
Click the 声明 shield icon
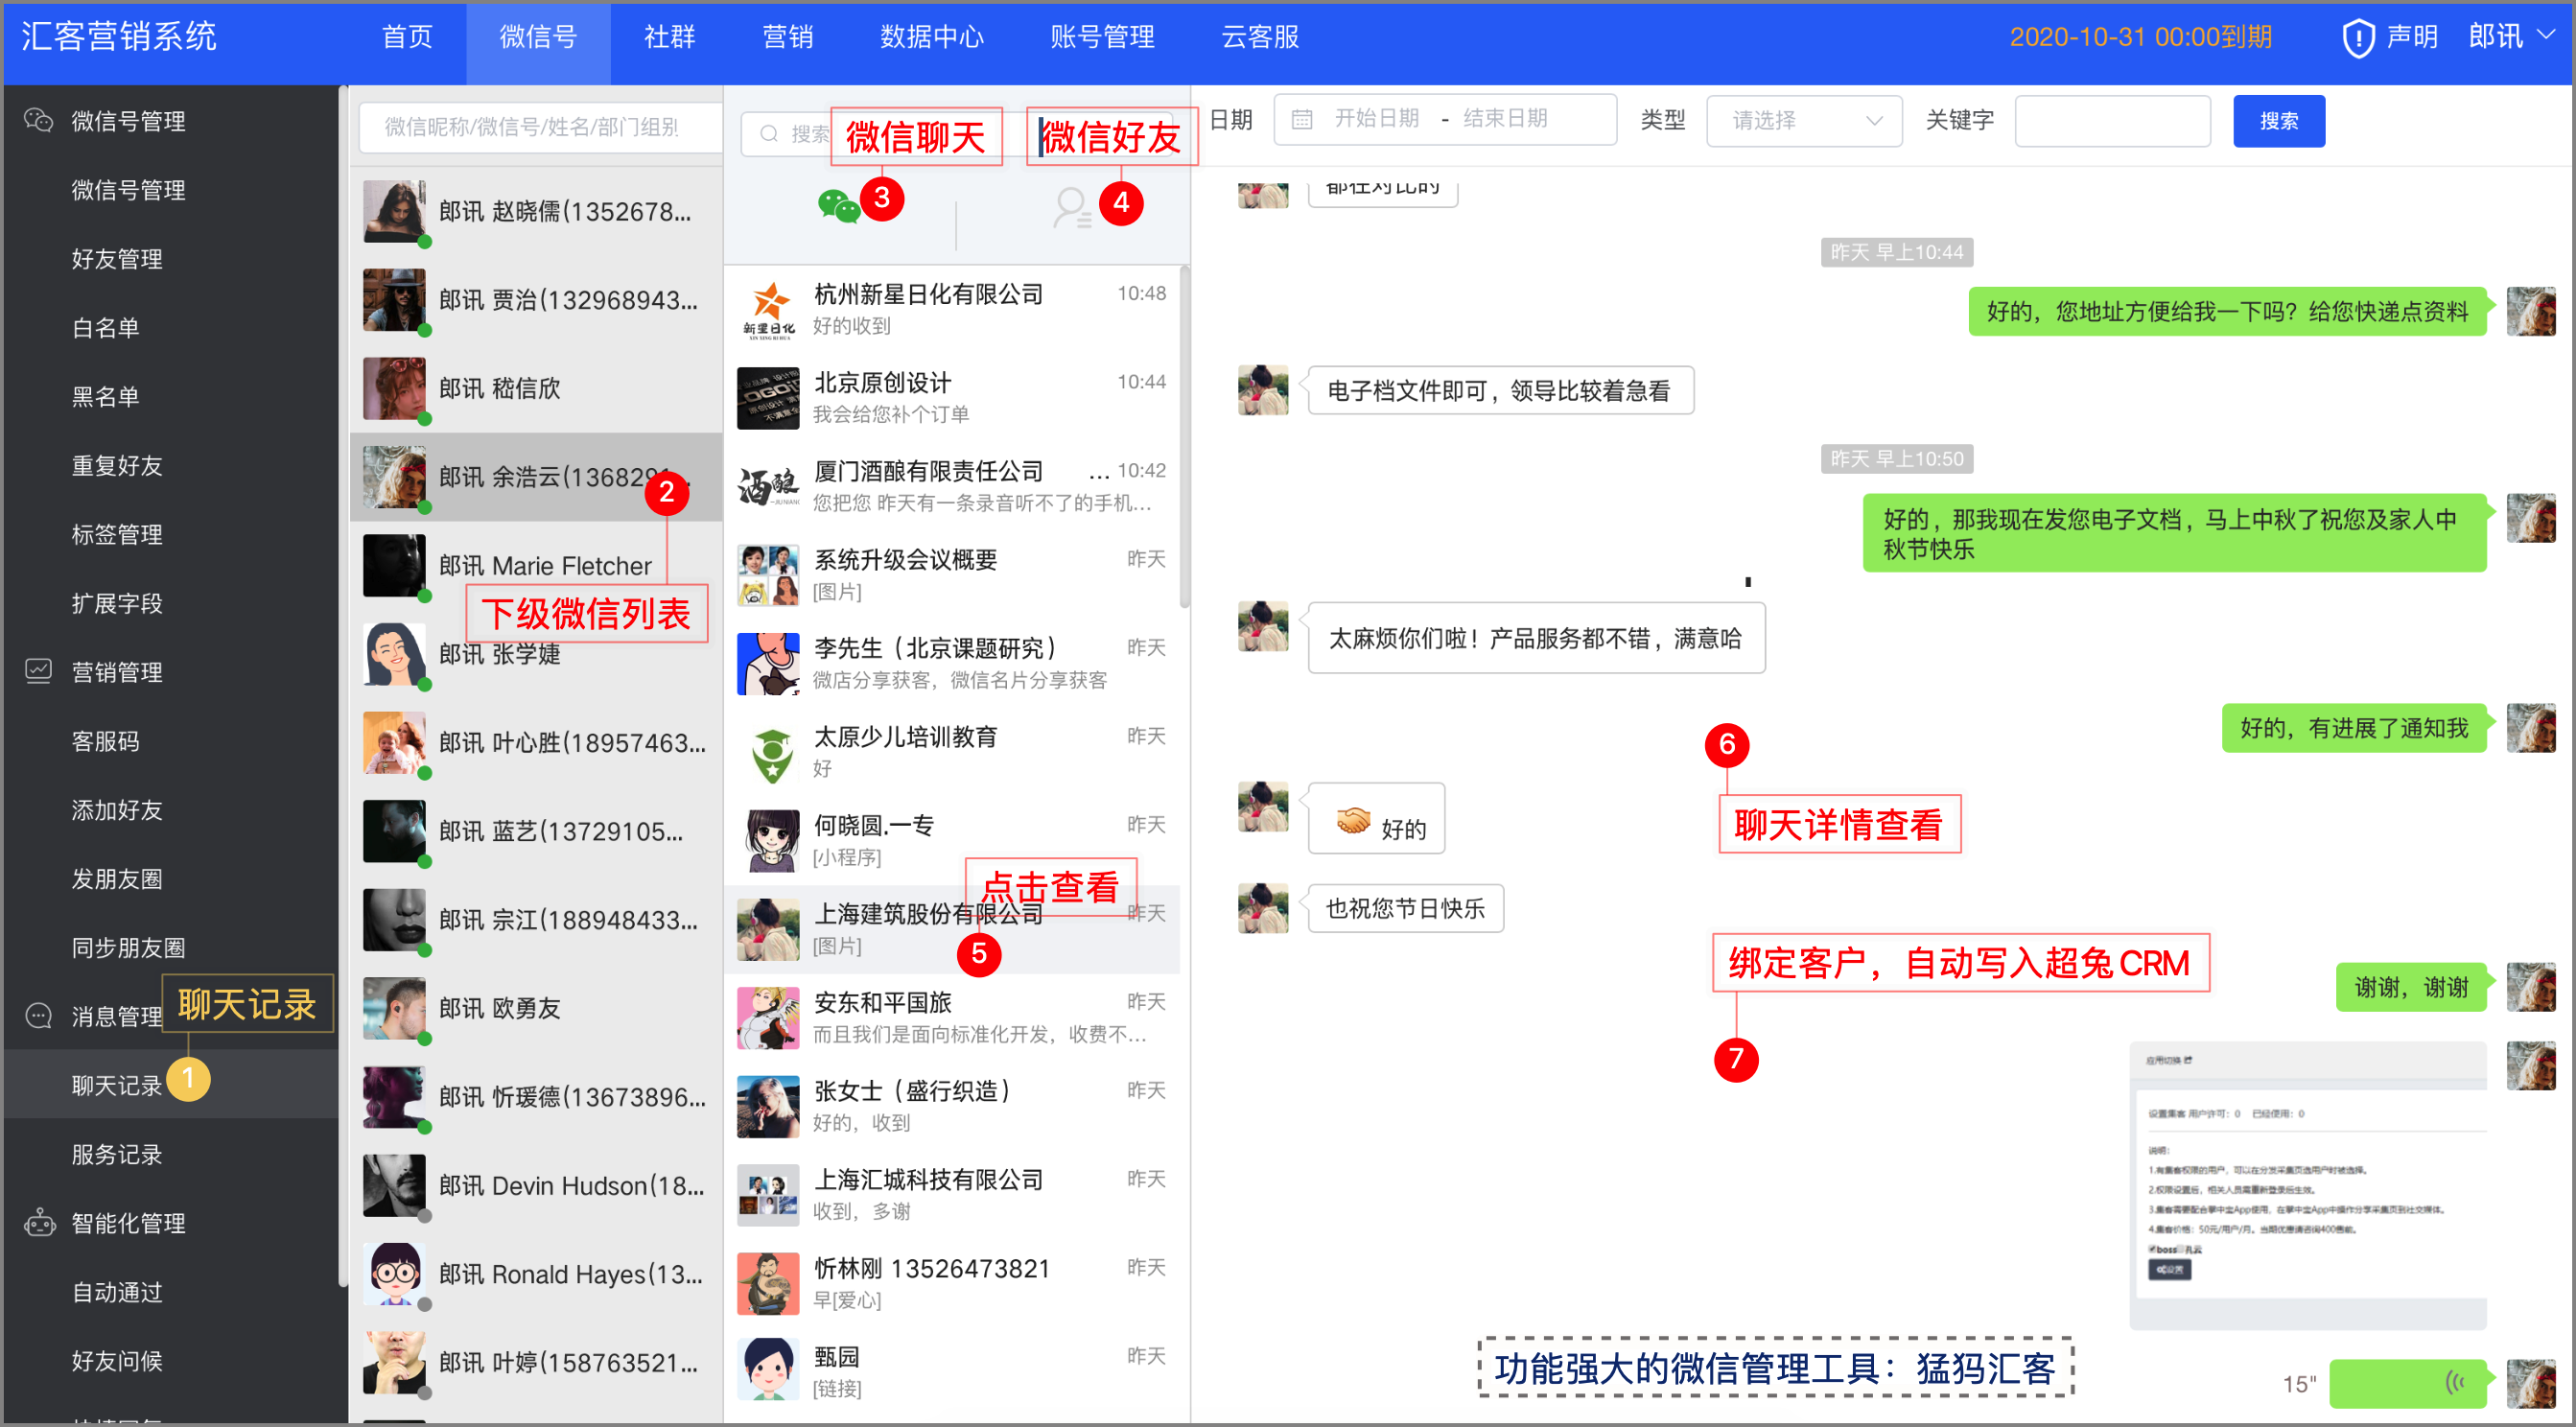(2358, 38)
